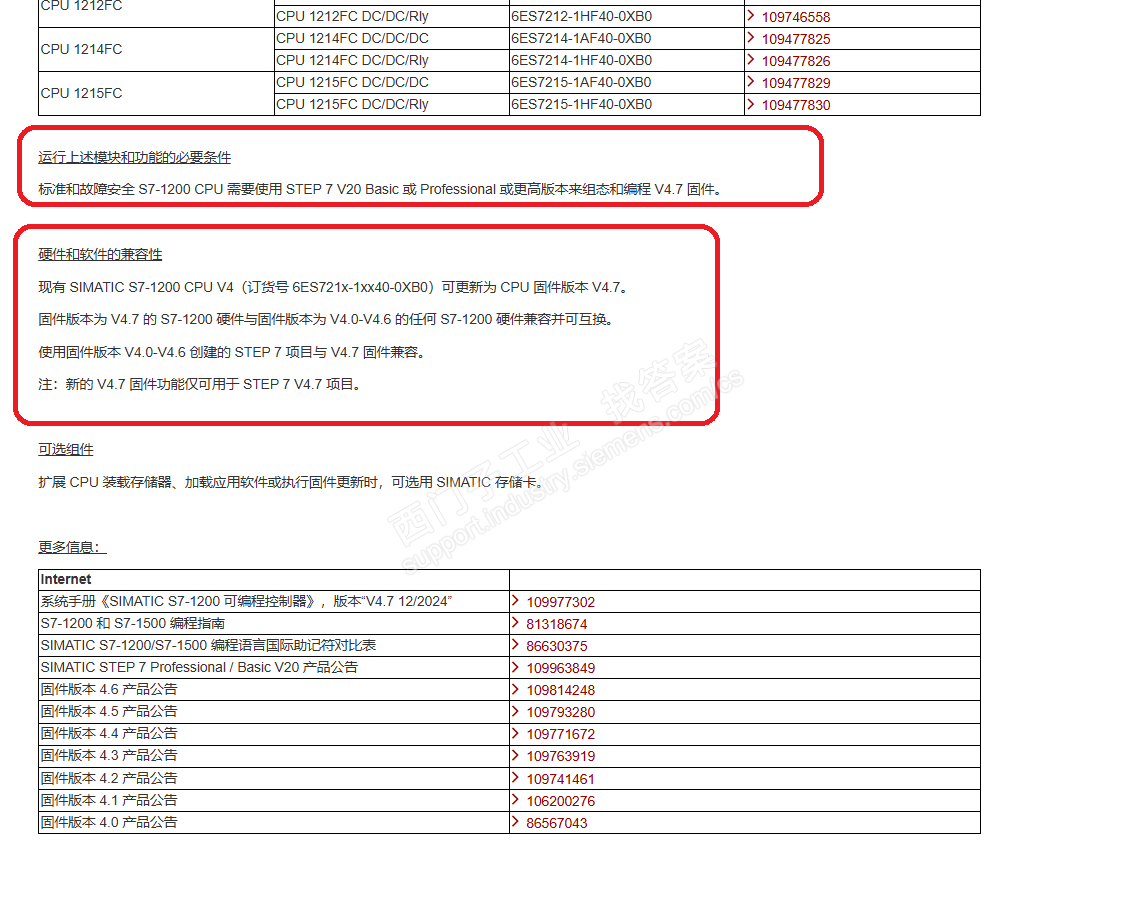Click arrow icon beside 81318674
The width and height of the screenshot is (1125, 912).
tap(515, 623)
